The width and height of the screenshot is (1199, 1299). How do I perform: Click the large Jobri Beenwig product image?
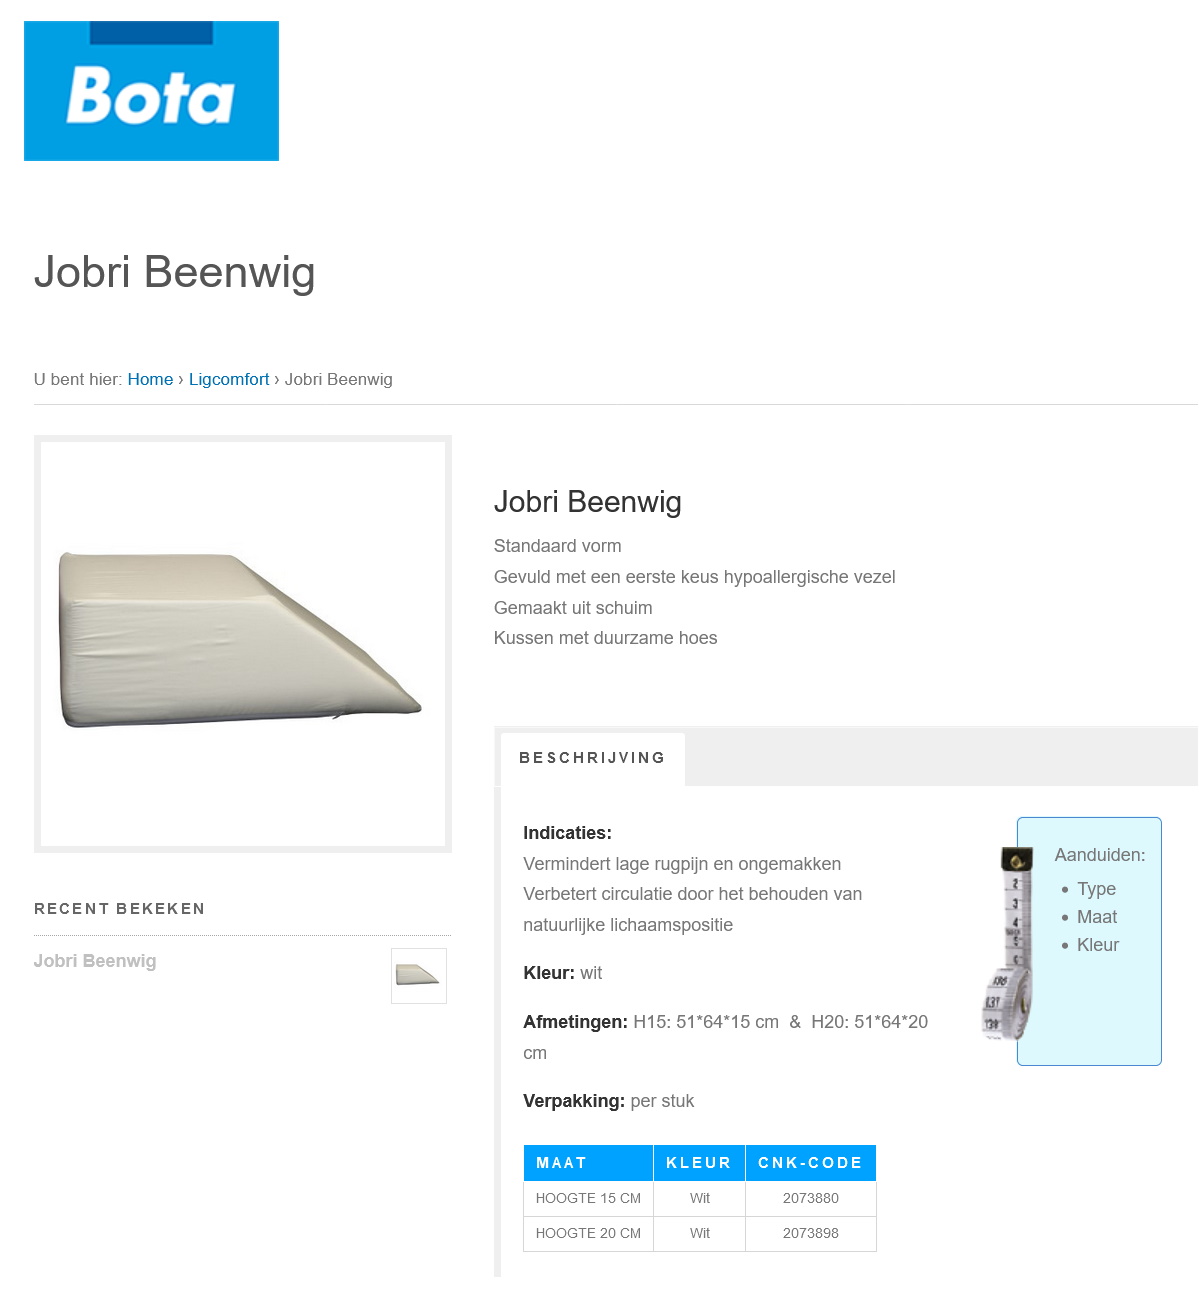243,643
